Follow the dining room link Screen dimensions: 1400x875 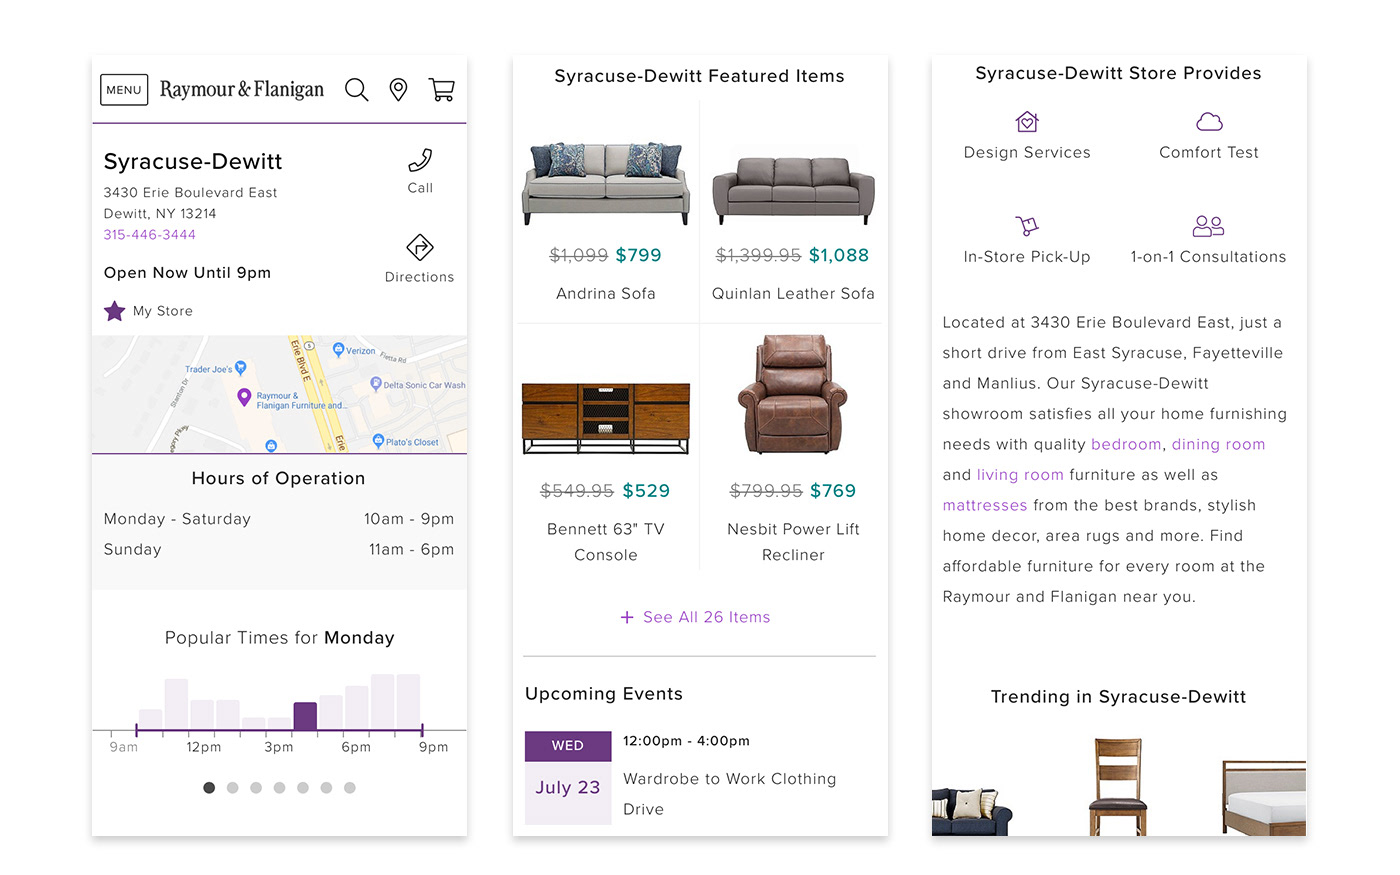coord(1218,445)
